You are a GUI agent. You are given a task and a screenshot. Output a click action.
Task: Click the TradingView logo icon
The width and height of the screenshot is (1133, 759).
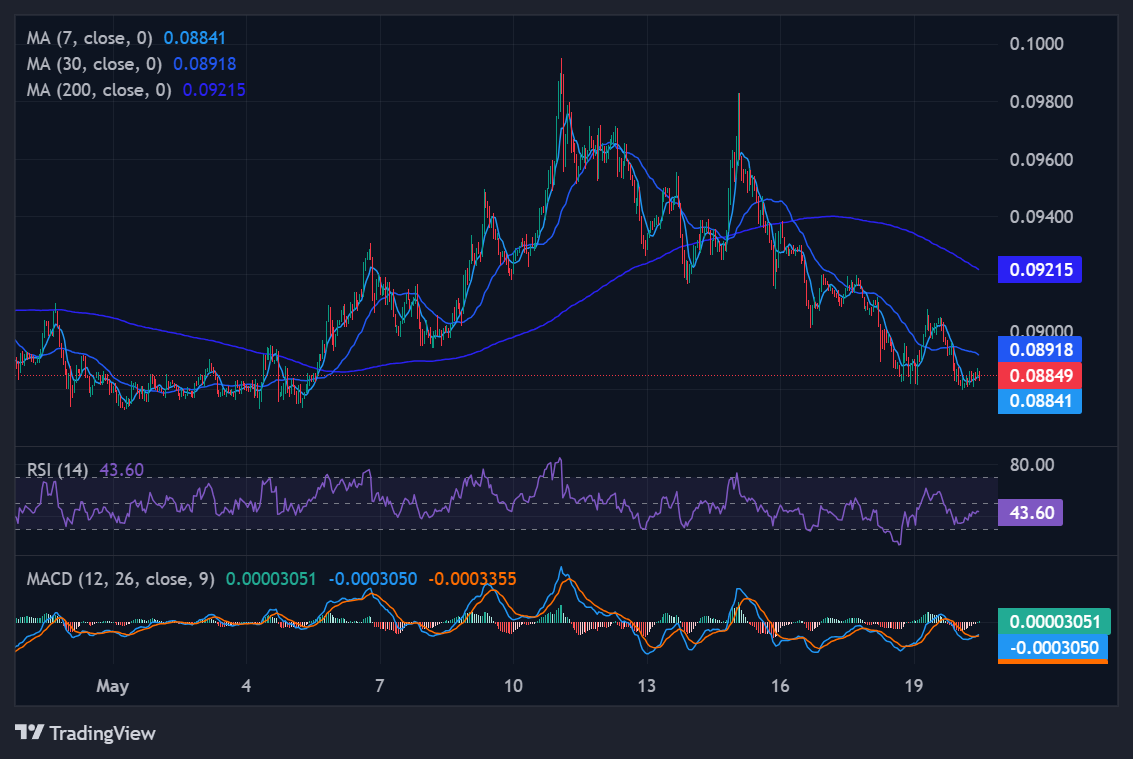point(30,732)
